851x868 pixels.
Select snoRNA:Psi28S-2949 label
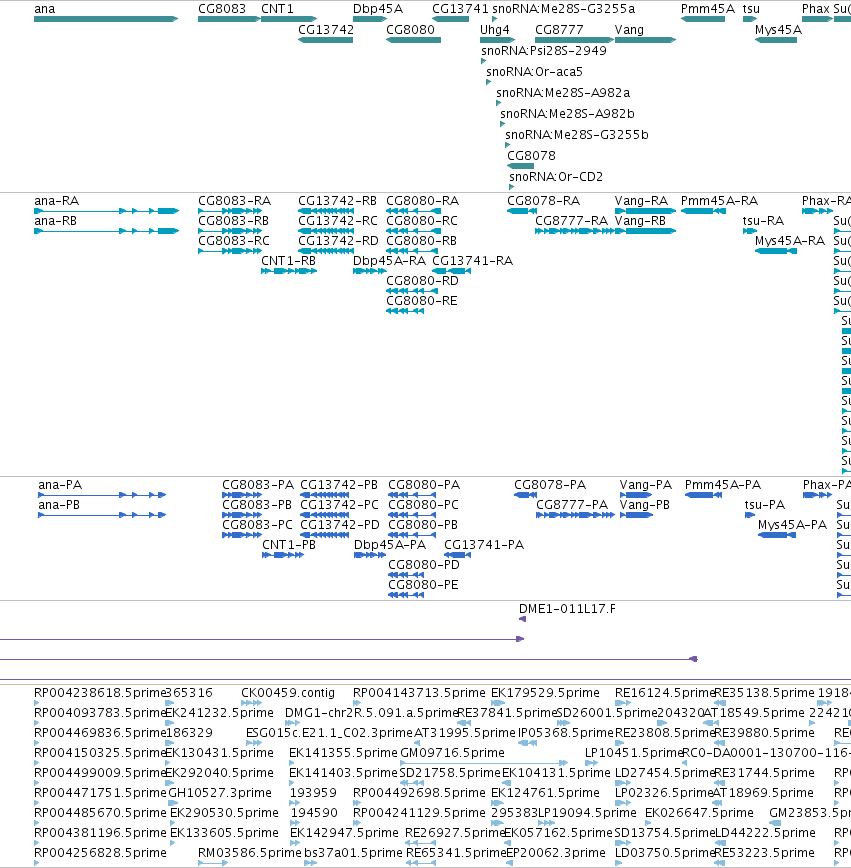[x=543, y=51]
